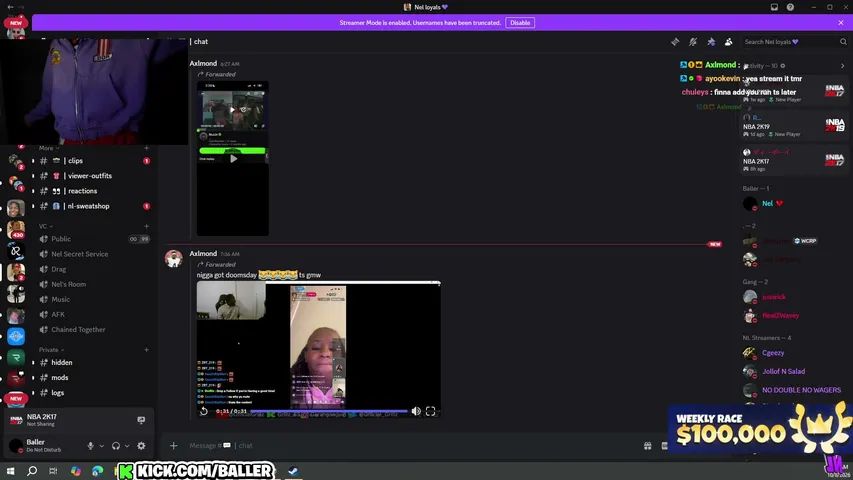Add a channel to VC category

[x=146, y=226]
